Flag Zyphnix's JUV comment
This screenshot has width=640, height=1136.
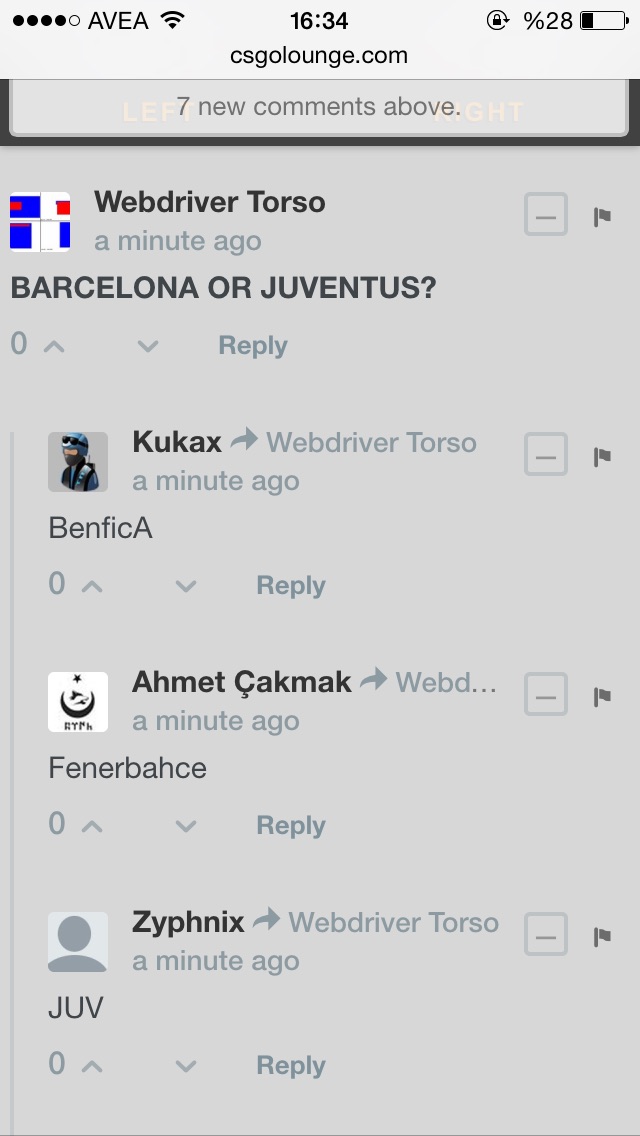click(602, 937)
